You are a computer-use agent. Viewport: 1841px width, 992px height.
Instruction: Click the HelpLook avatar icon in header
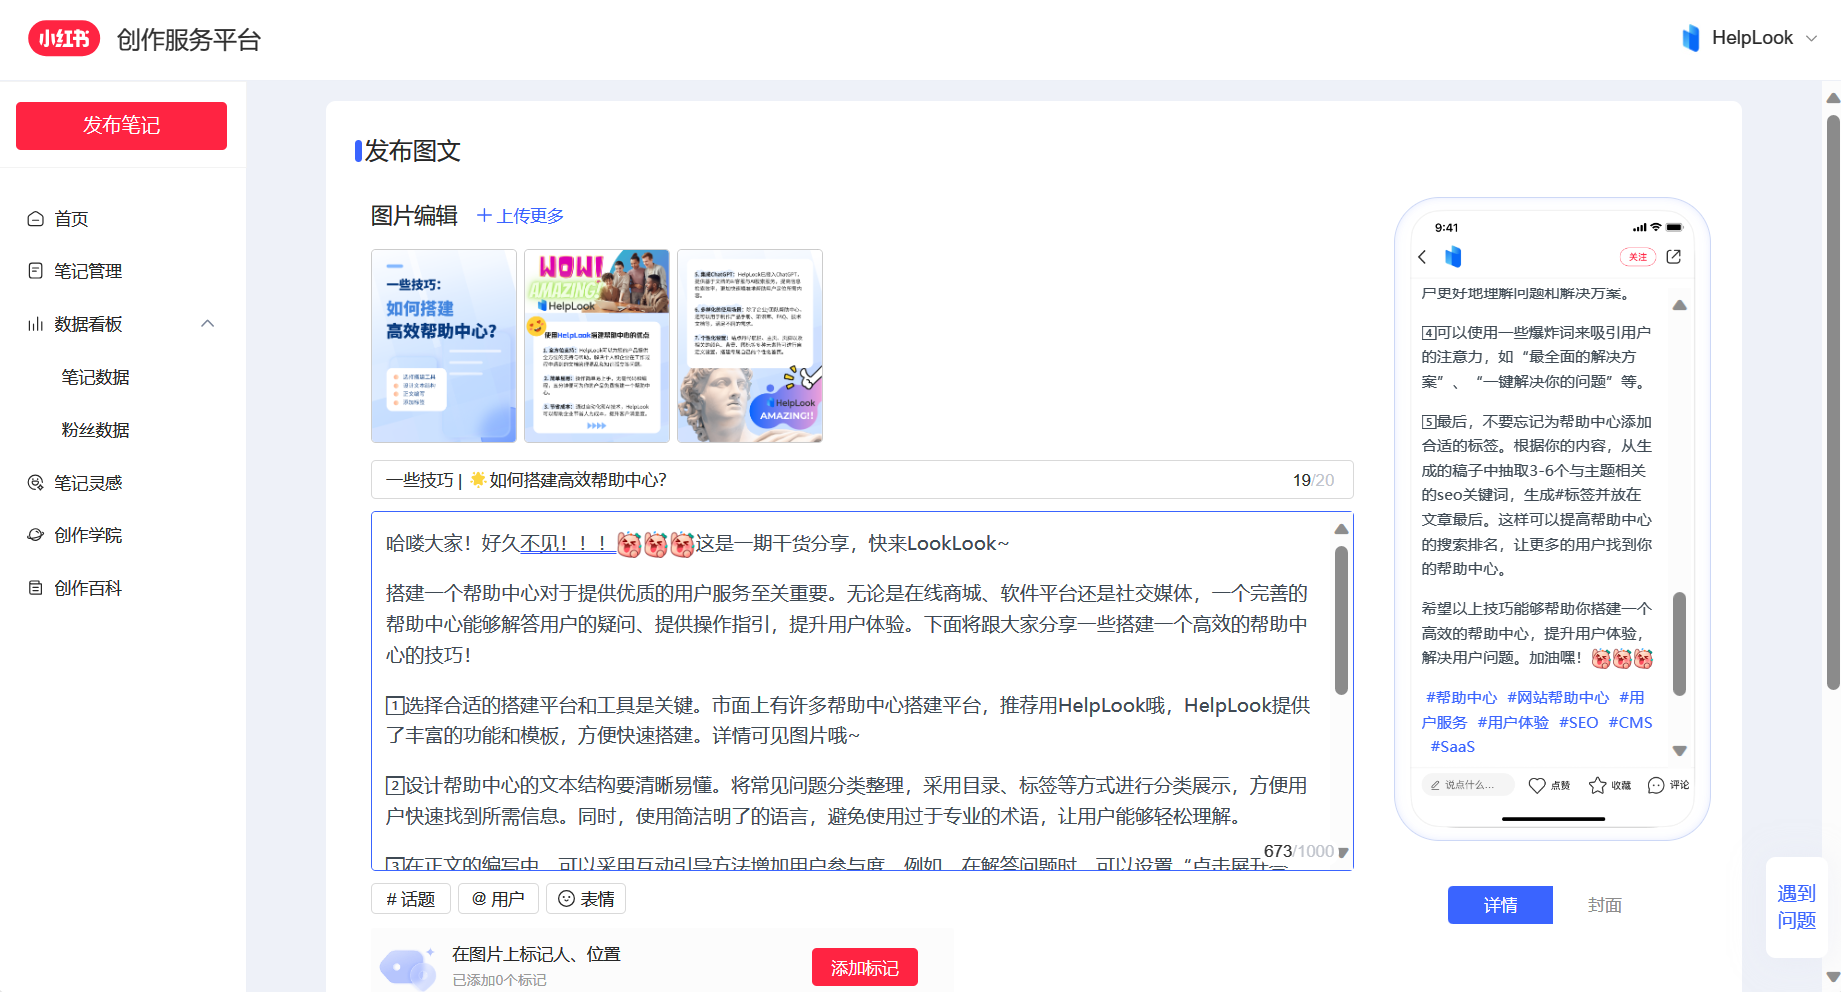(1691, 38)
